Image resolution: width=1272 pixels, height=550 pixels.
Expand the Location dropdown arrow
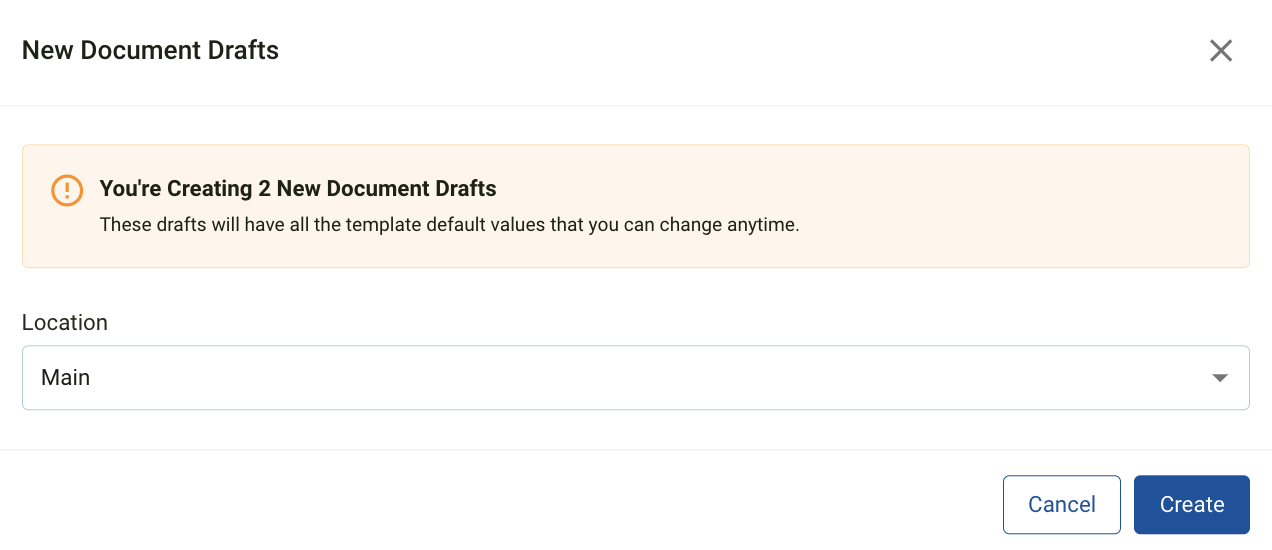coord(1219,378)
